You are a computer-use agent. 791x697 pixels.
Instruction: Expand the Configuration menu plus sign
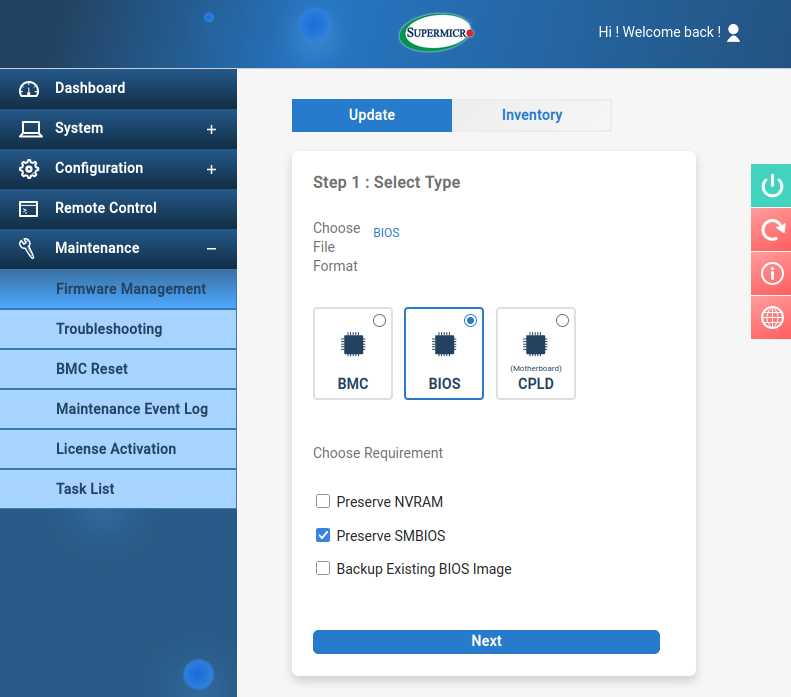(211, 169)
